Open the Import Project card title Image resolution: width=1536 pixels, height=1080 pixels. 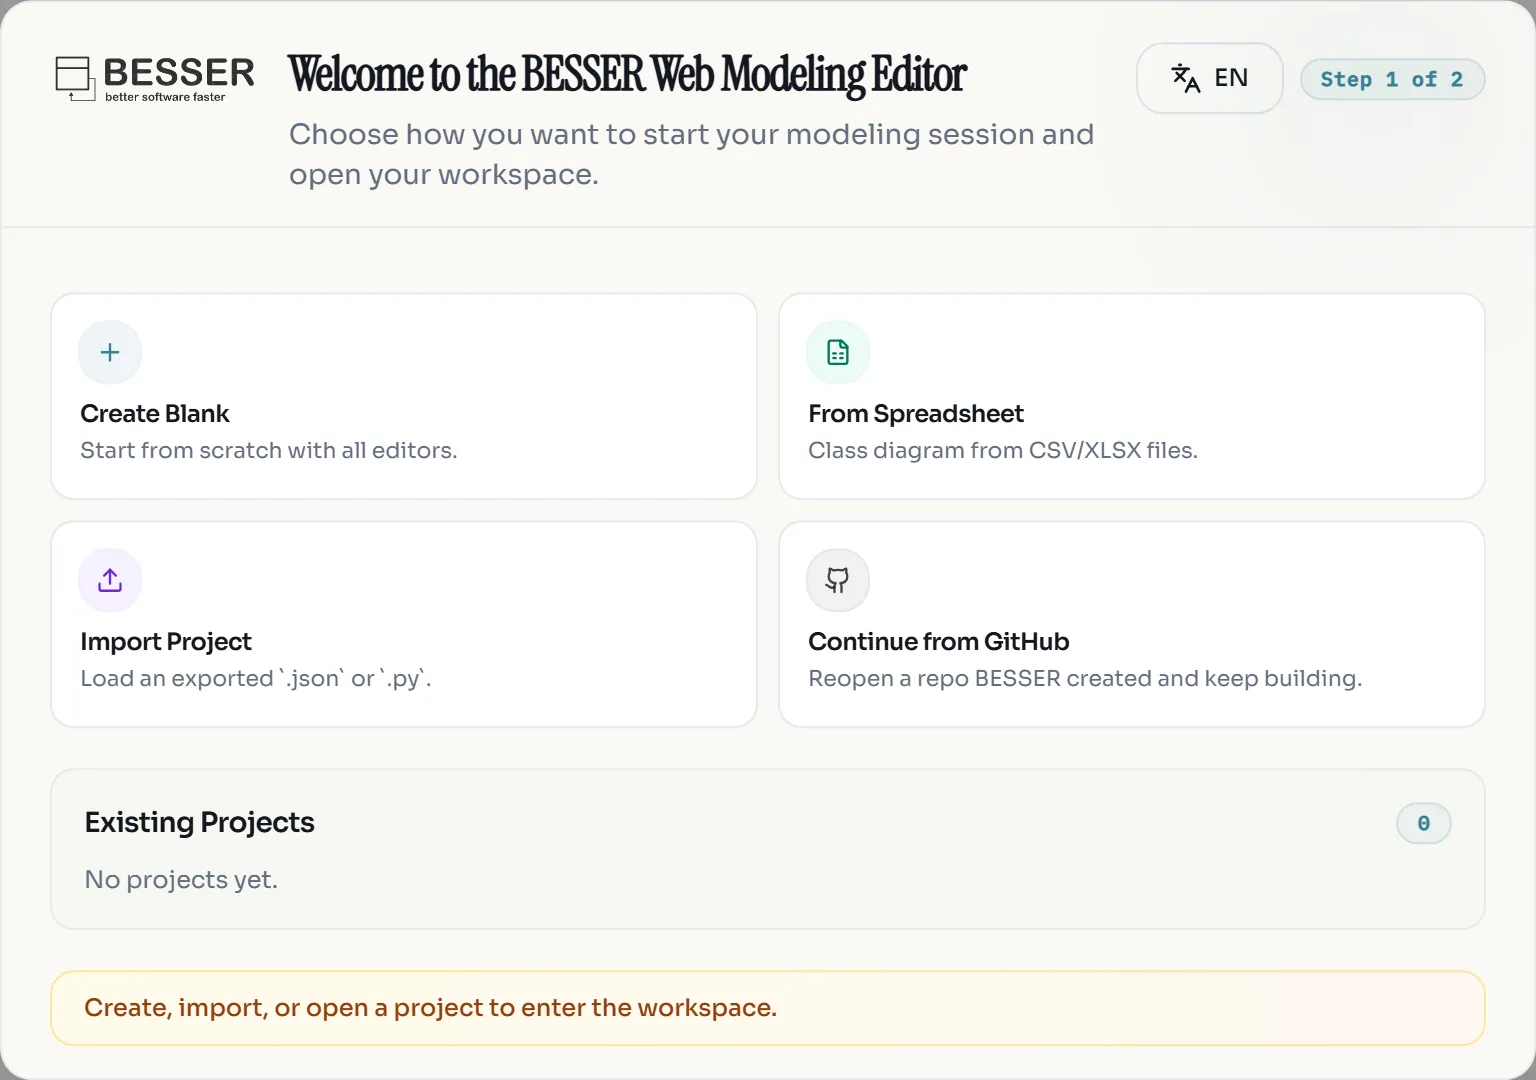(x=166, y=642)
